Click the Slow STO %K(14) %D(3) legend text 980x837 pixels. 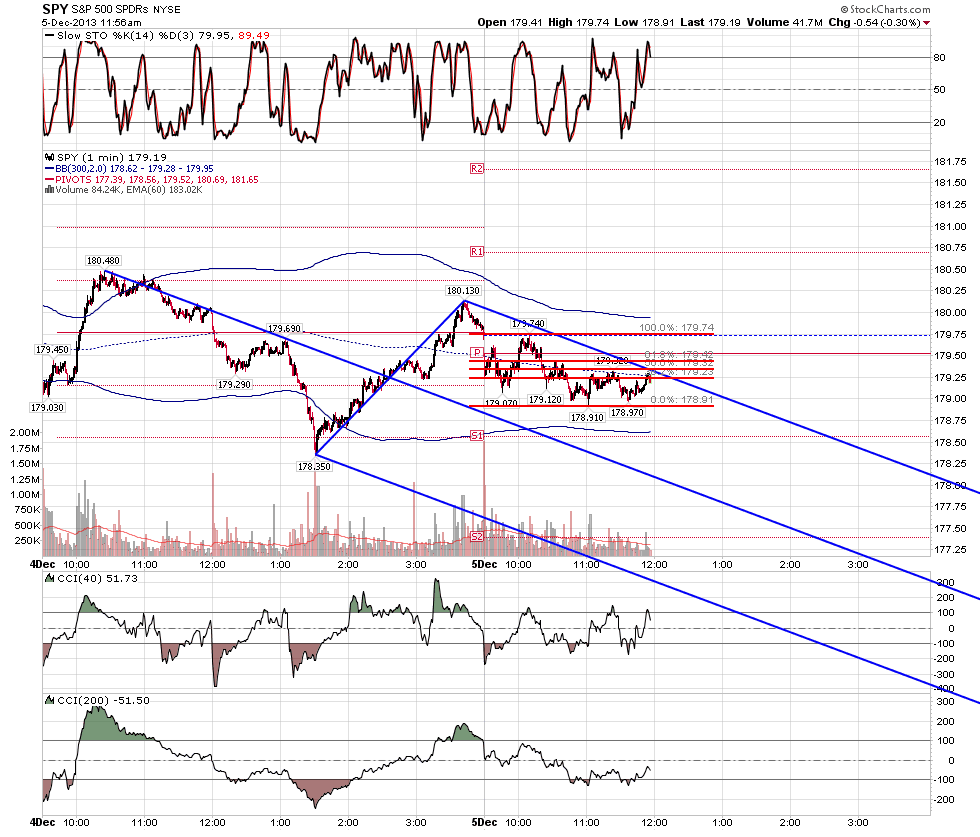pyautogui.click(x=163, y=36)
